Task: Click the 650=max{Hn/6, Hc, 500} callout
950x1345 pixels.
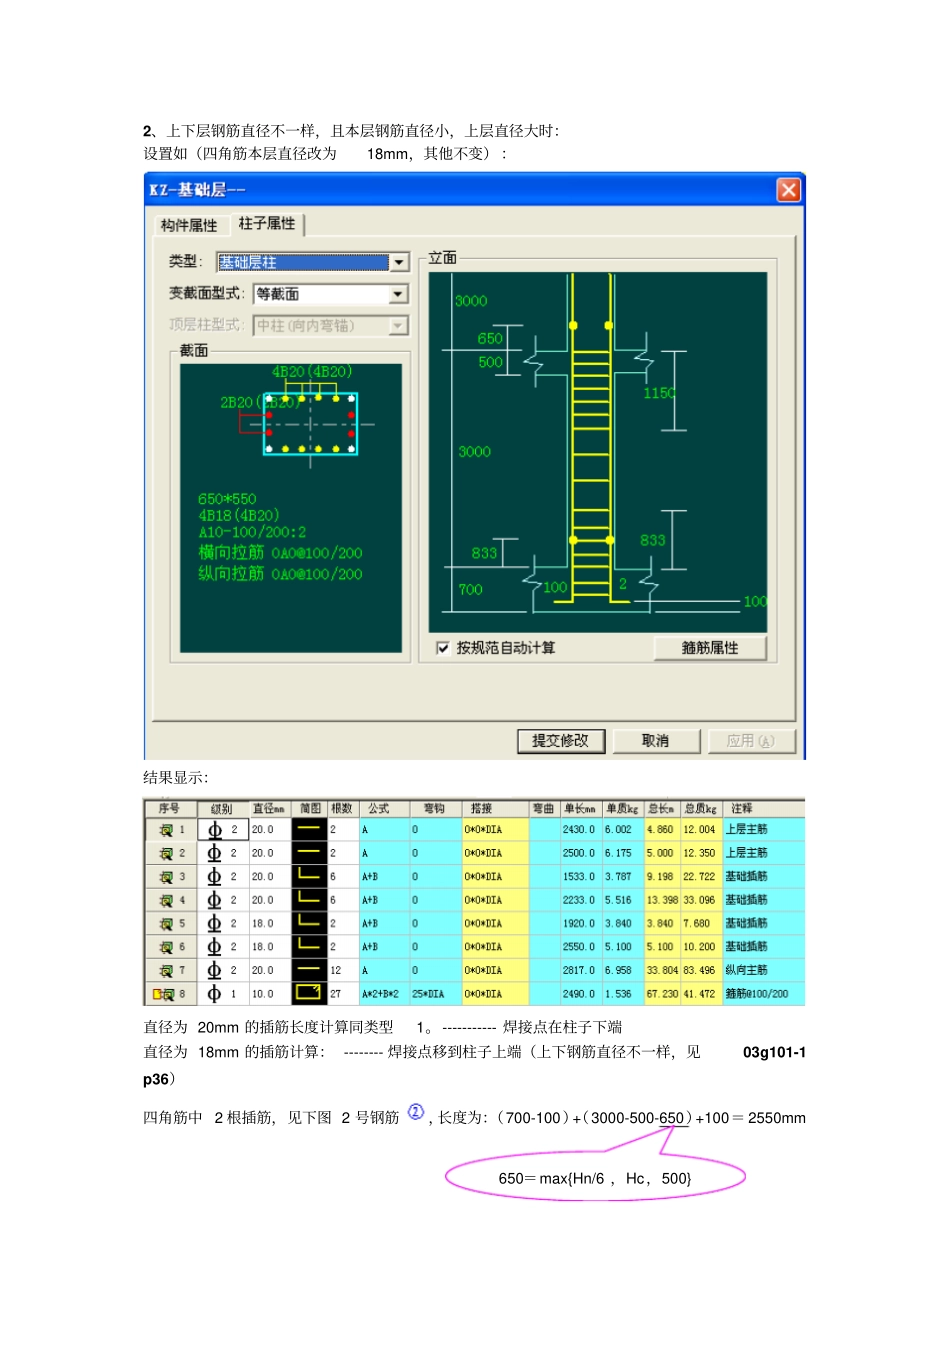Action: 595,1178
